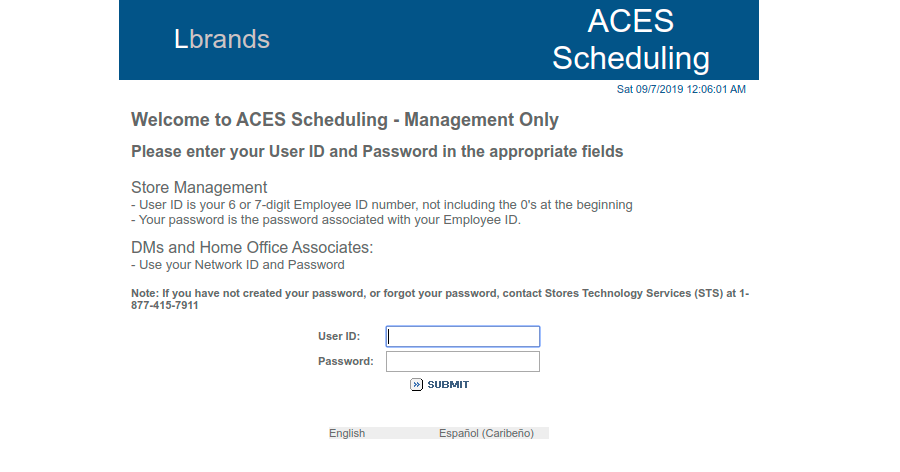Click the Welcome to ACES Scheduling heading

(344, 120)
